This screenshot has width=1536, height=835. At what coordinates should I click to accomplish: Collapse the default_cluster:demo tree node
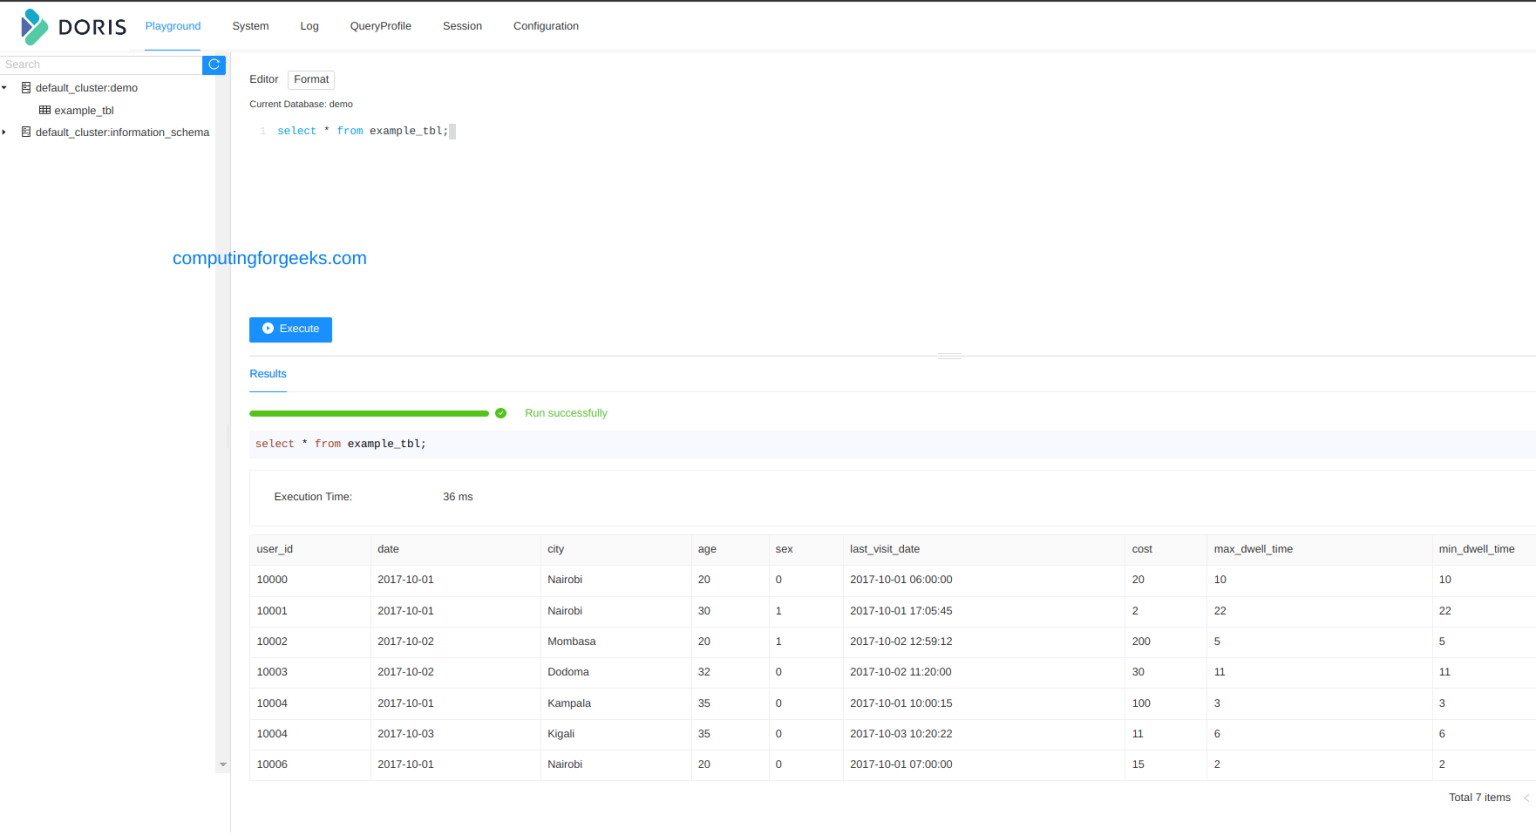(x=5, y=88)
